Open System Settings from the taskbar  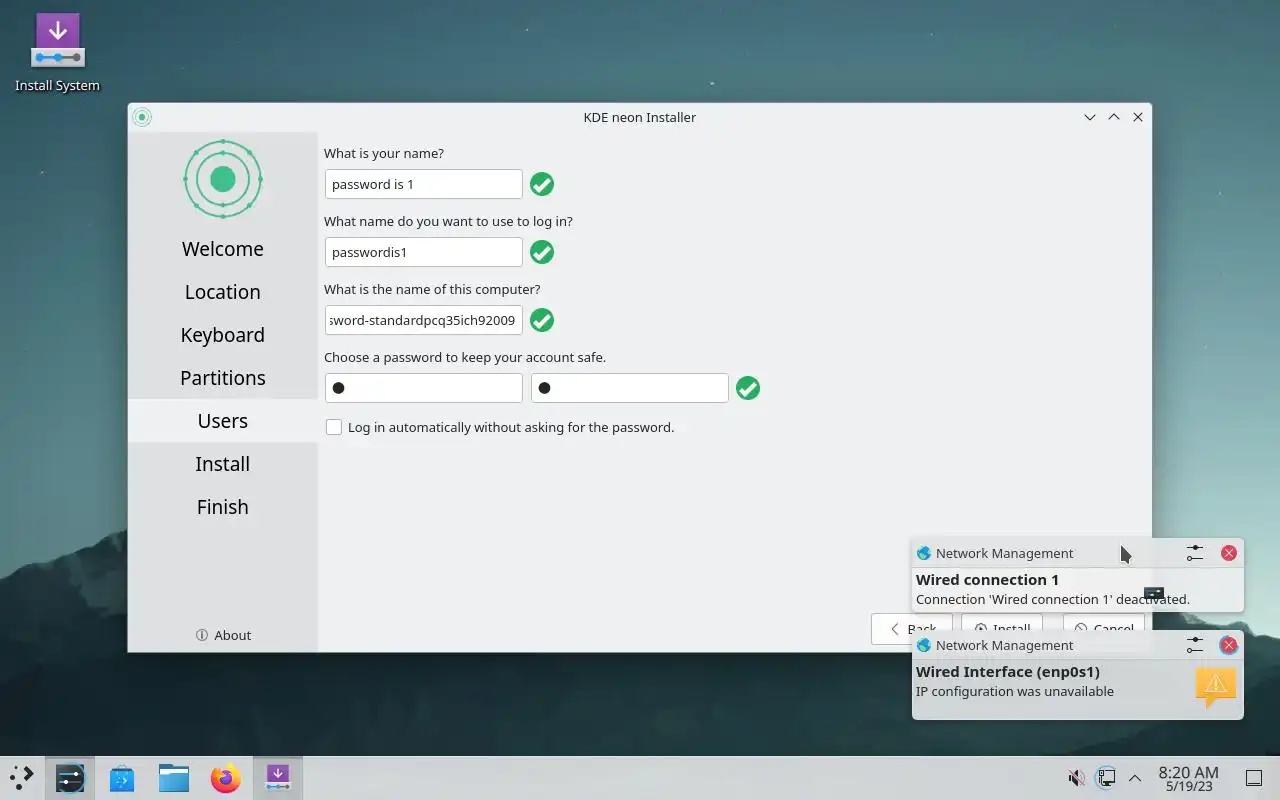coord(70,777)
